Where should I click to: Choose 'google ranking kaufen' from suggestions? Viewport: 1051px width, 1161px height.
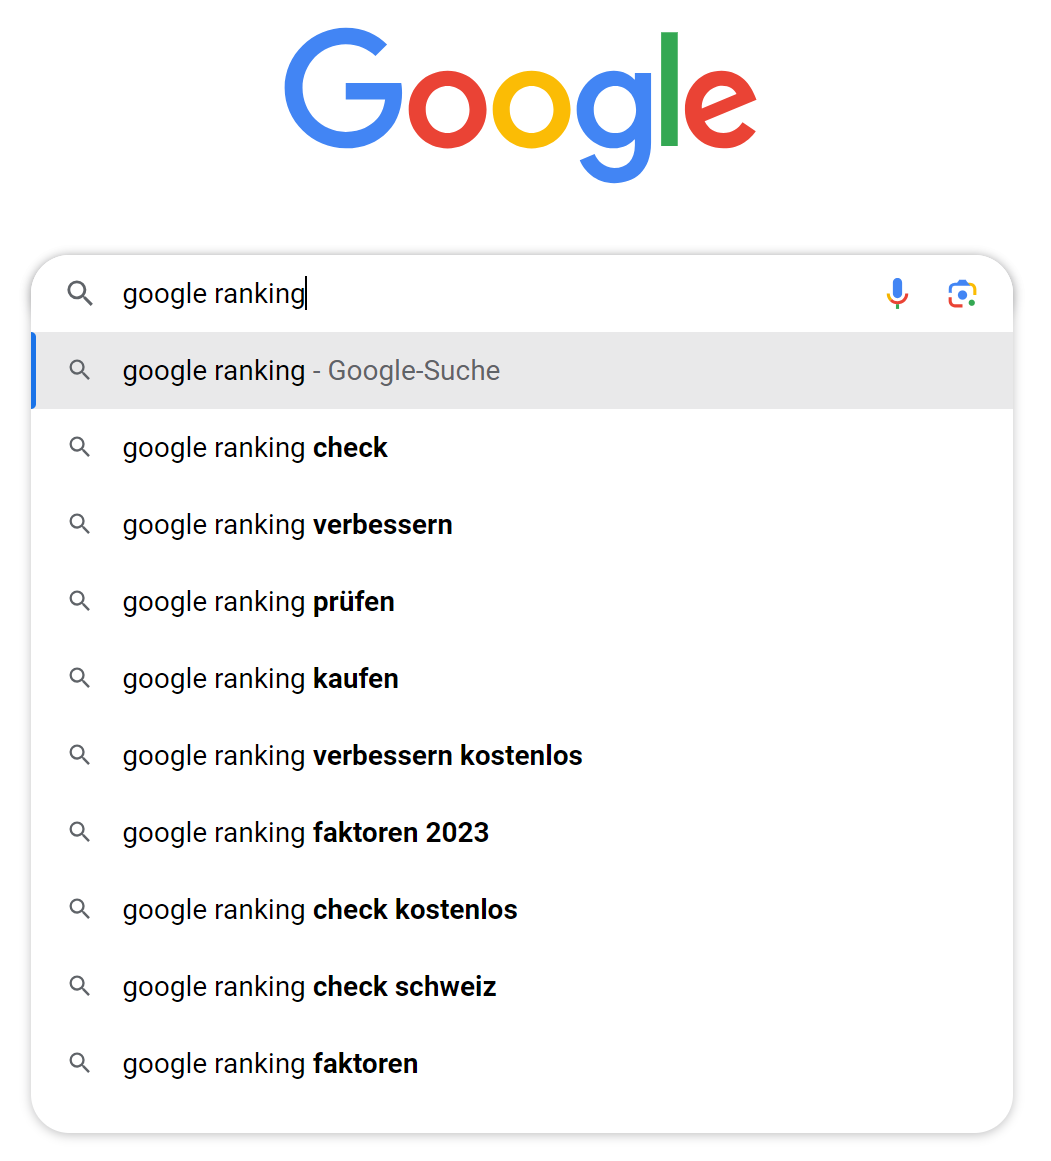(260, 679)
